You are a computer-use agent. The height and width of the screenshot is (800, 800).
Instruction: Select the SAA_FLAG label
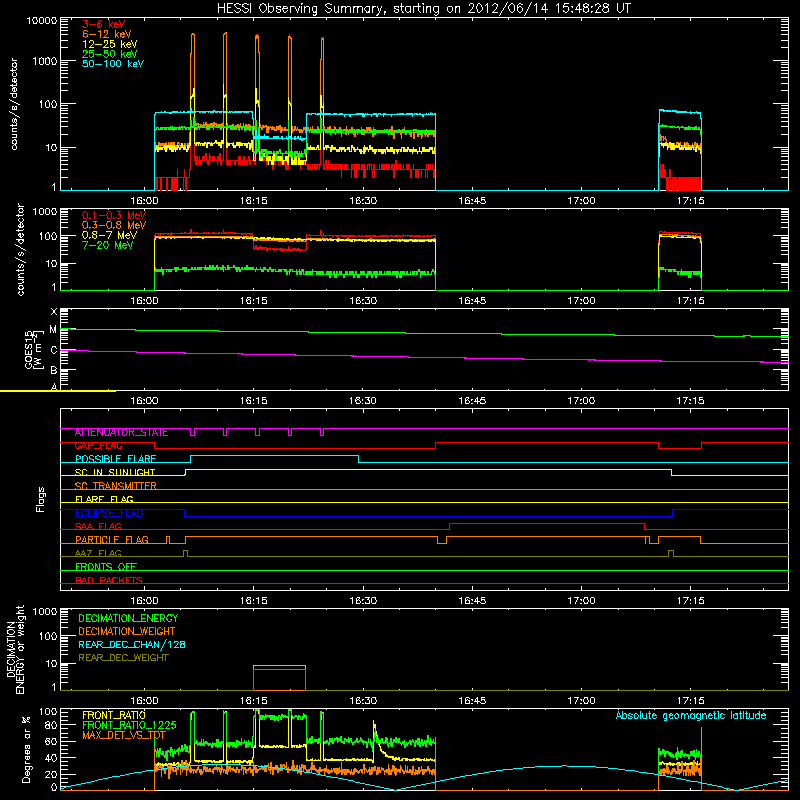point(98,526)
